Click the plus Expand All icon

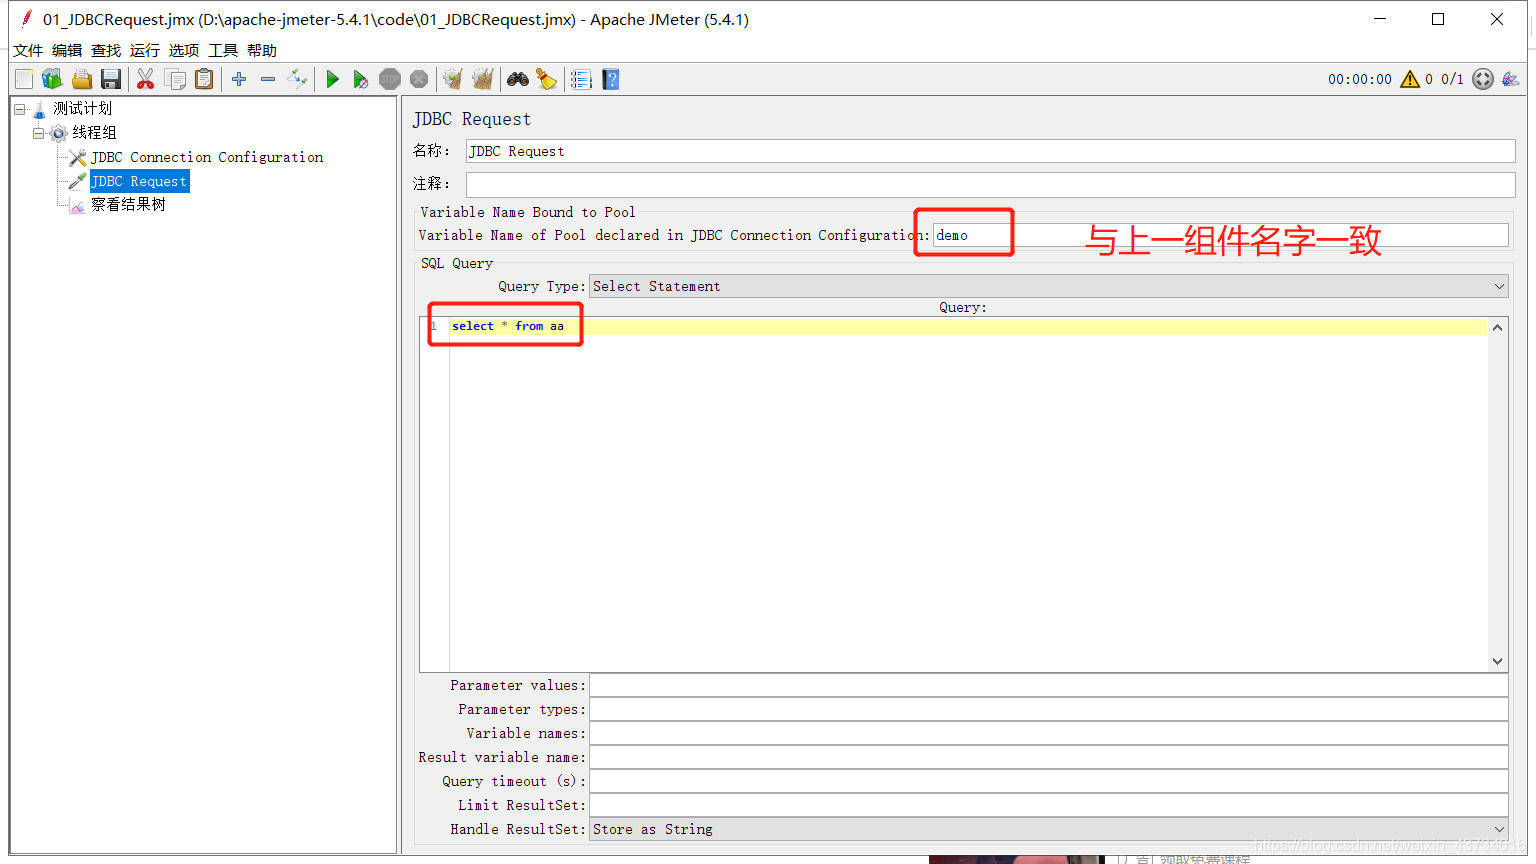(x=239, y=79)
